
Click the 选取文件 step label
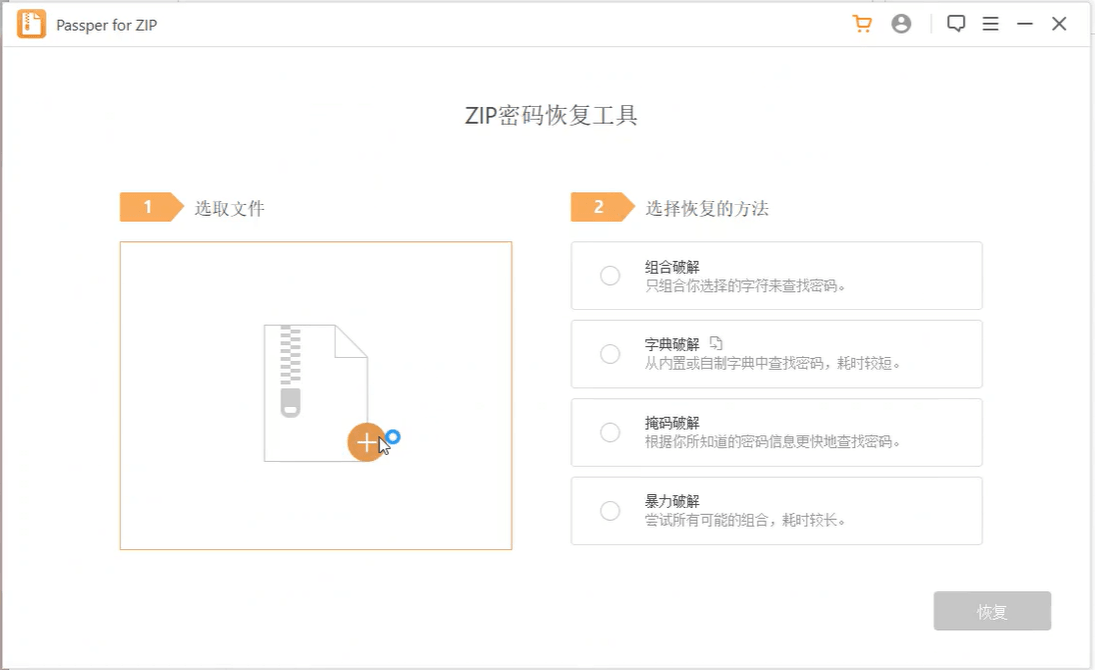point(229,208)
